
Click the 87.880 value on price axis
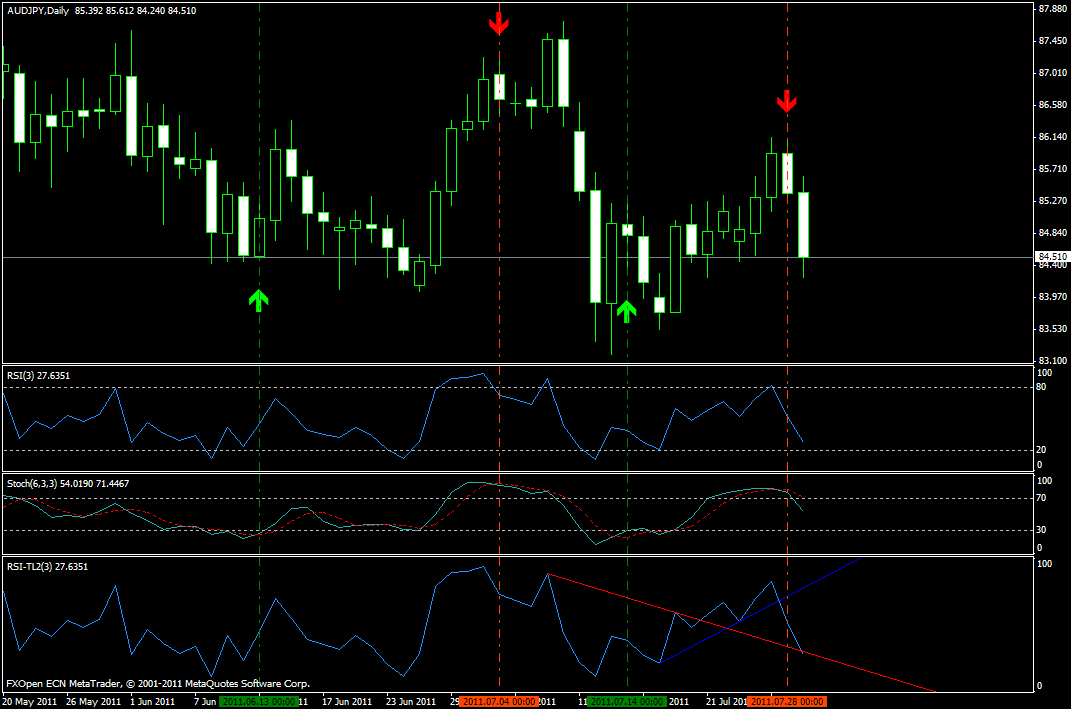1050,9
